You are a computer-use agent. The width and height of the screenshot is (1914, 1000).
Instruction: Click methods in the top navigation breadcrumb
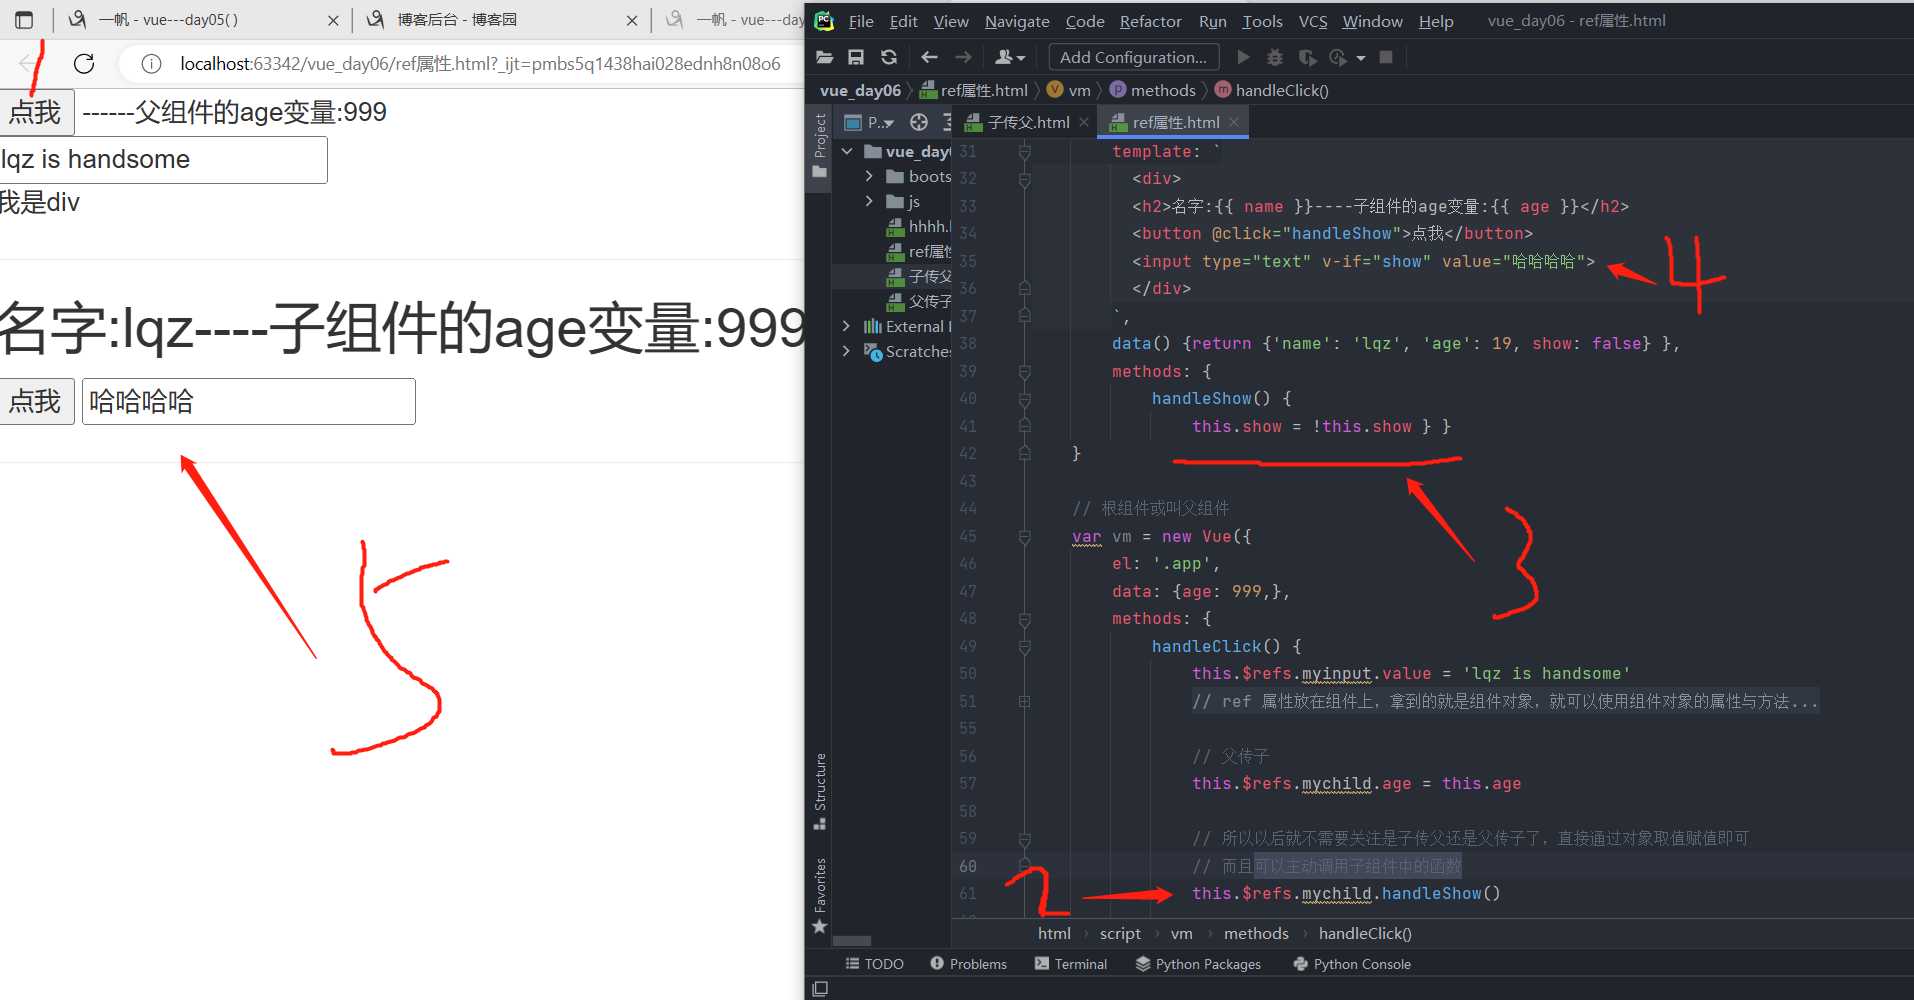pyautogui.click(x=1153, y=90)
